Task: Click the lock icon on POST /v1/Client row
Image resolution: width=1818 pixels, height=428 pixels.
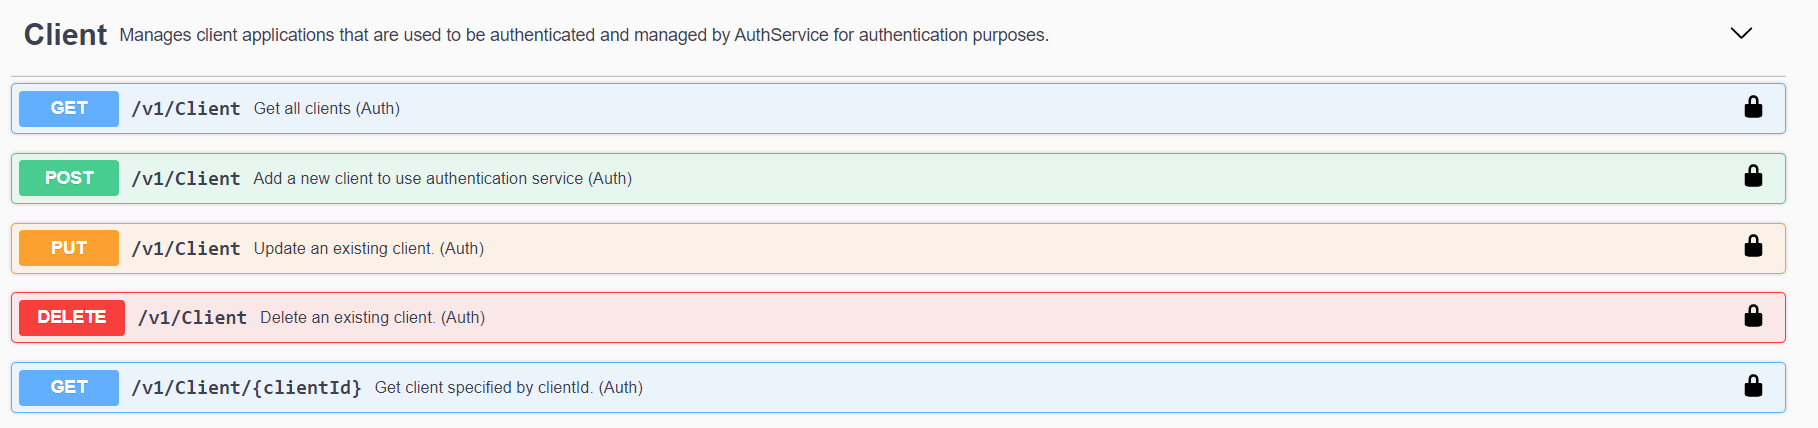Action: [x=1753, y=177]
